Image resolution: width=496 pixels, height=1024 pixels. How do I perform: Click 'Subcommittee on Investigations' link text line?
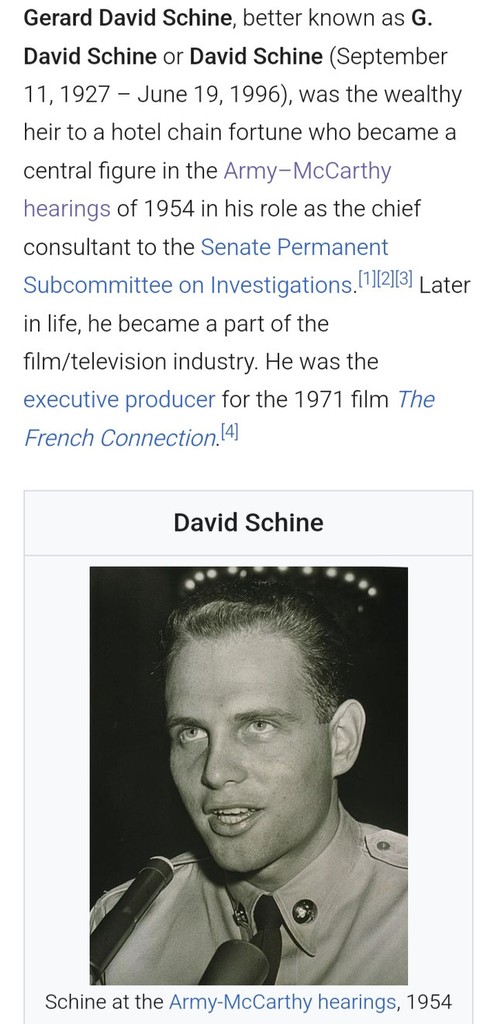click(189, 286)
